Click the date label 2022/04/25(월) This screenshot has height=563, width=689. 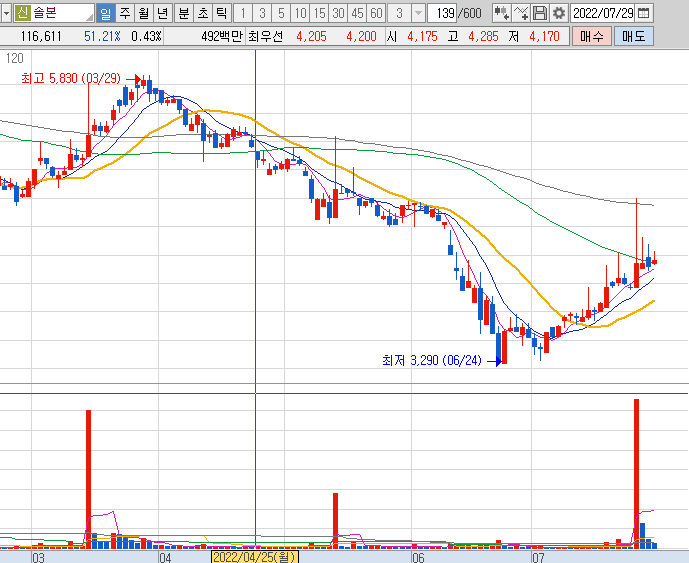click(255, 557)
